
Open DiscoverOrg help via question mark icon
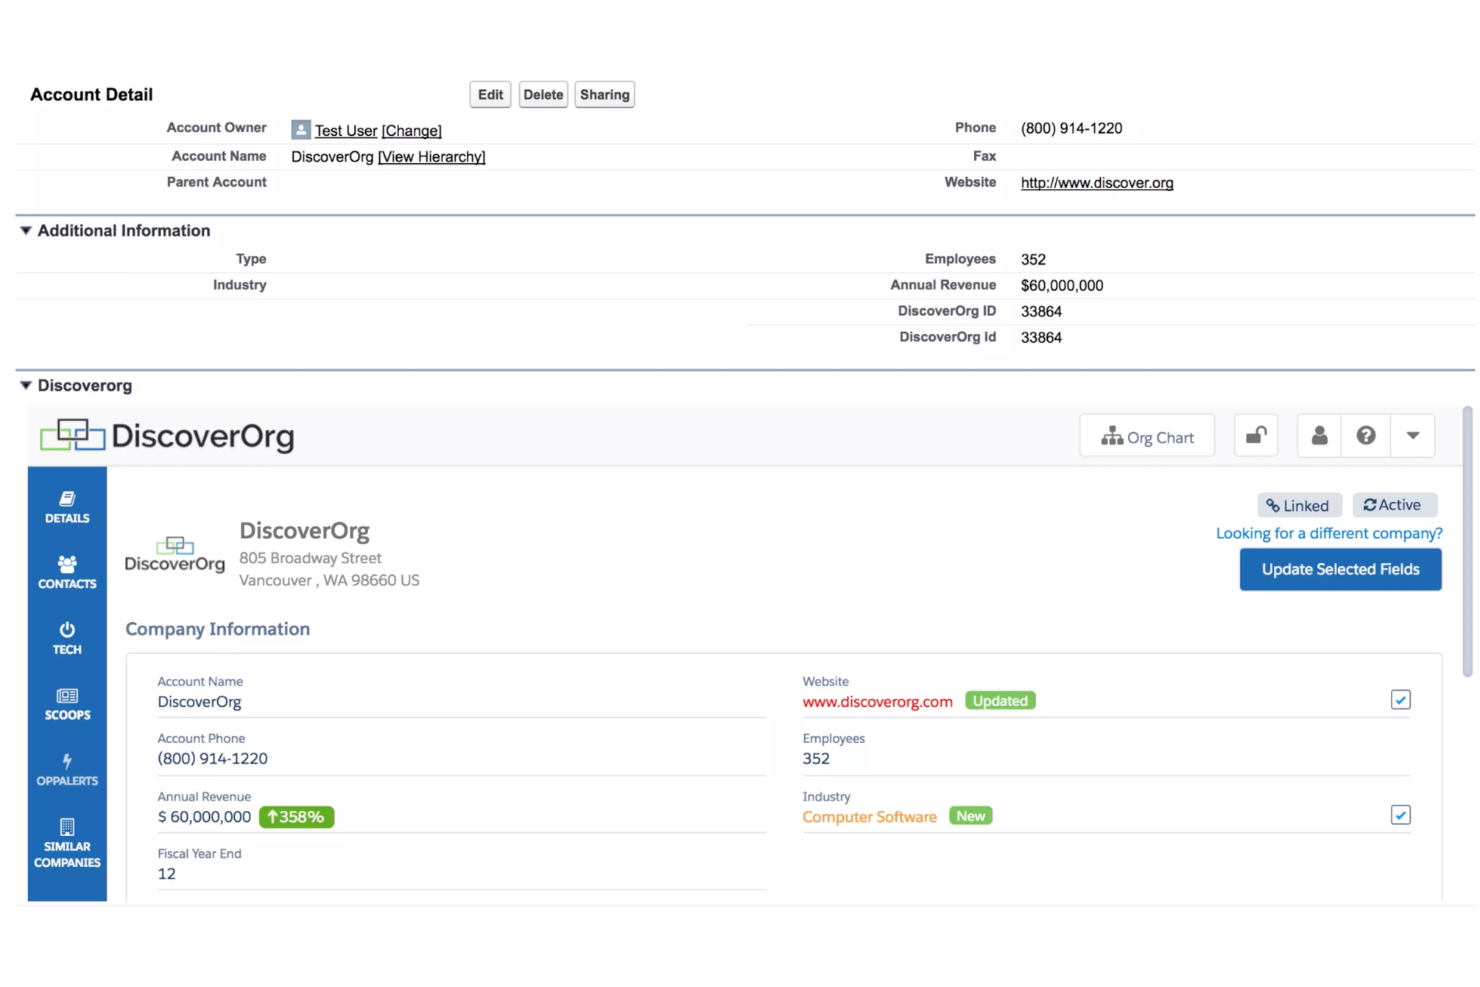point(1365,435)
